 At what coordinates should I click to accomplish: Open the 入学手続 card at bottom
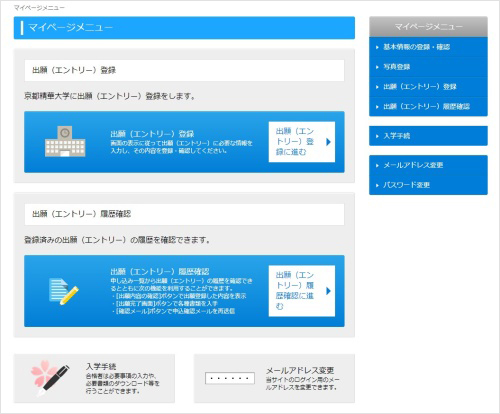pos(94,379)
